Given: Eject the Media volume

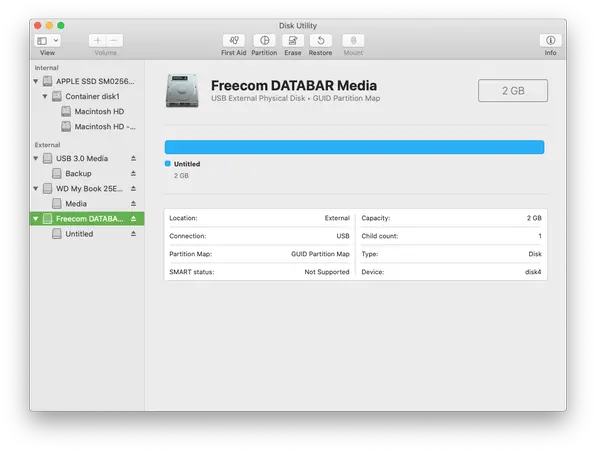Looking at the screenshot, I should click(133, 204).
